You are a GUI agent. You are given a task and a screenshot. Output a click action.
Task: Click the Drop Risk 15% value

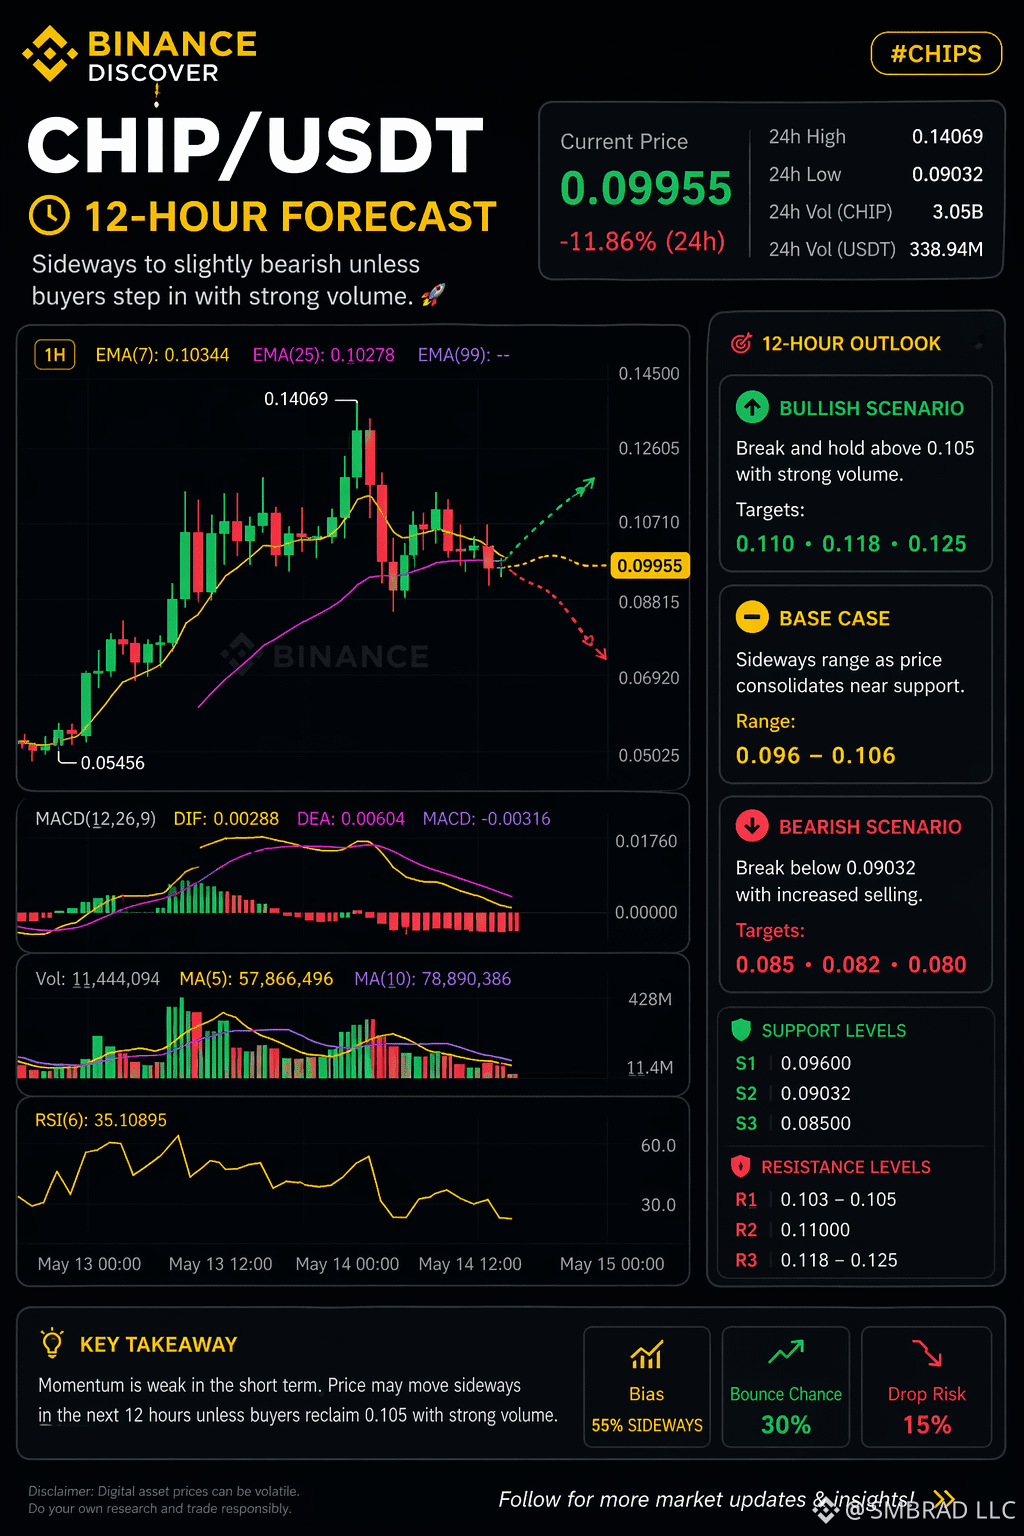[927, 1425]
